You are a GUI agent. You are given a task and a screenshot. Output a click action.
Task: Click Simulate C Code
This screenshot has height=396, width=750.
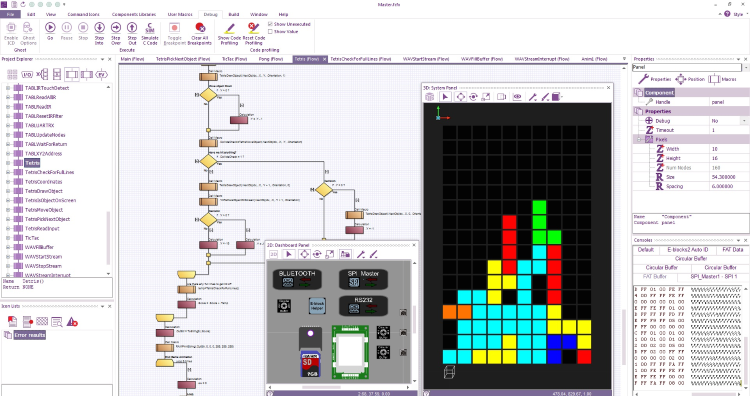click(x=150, y=33)
